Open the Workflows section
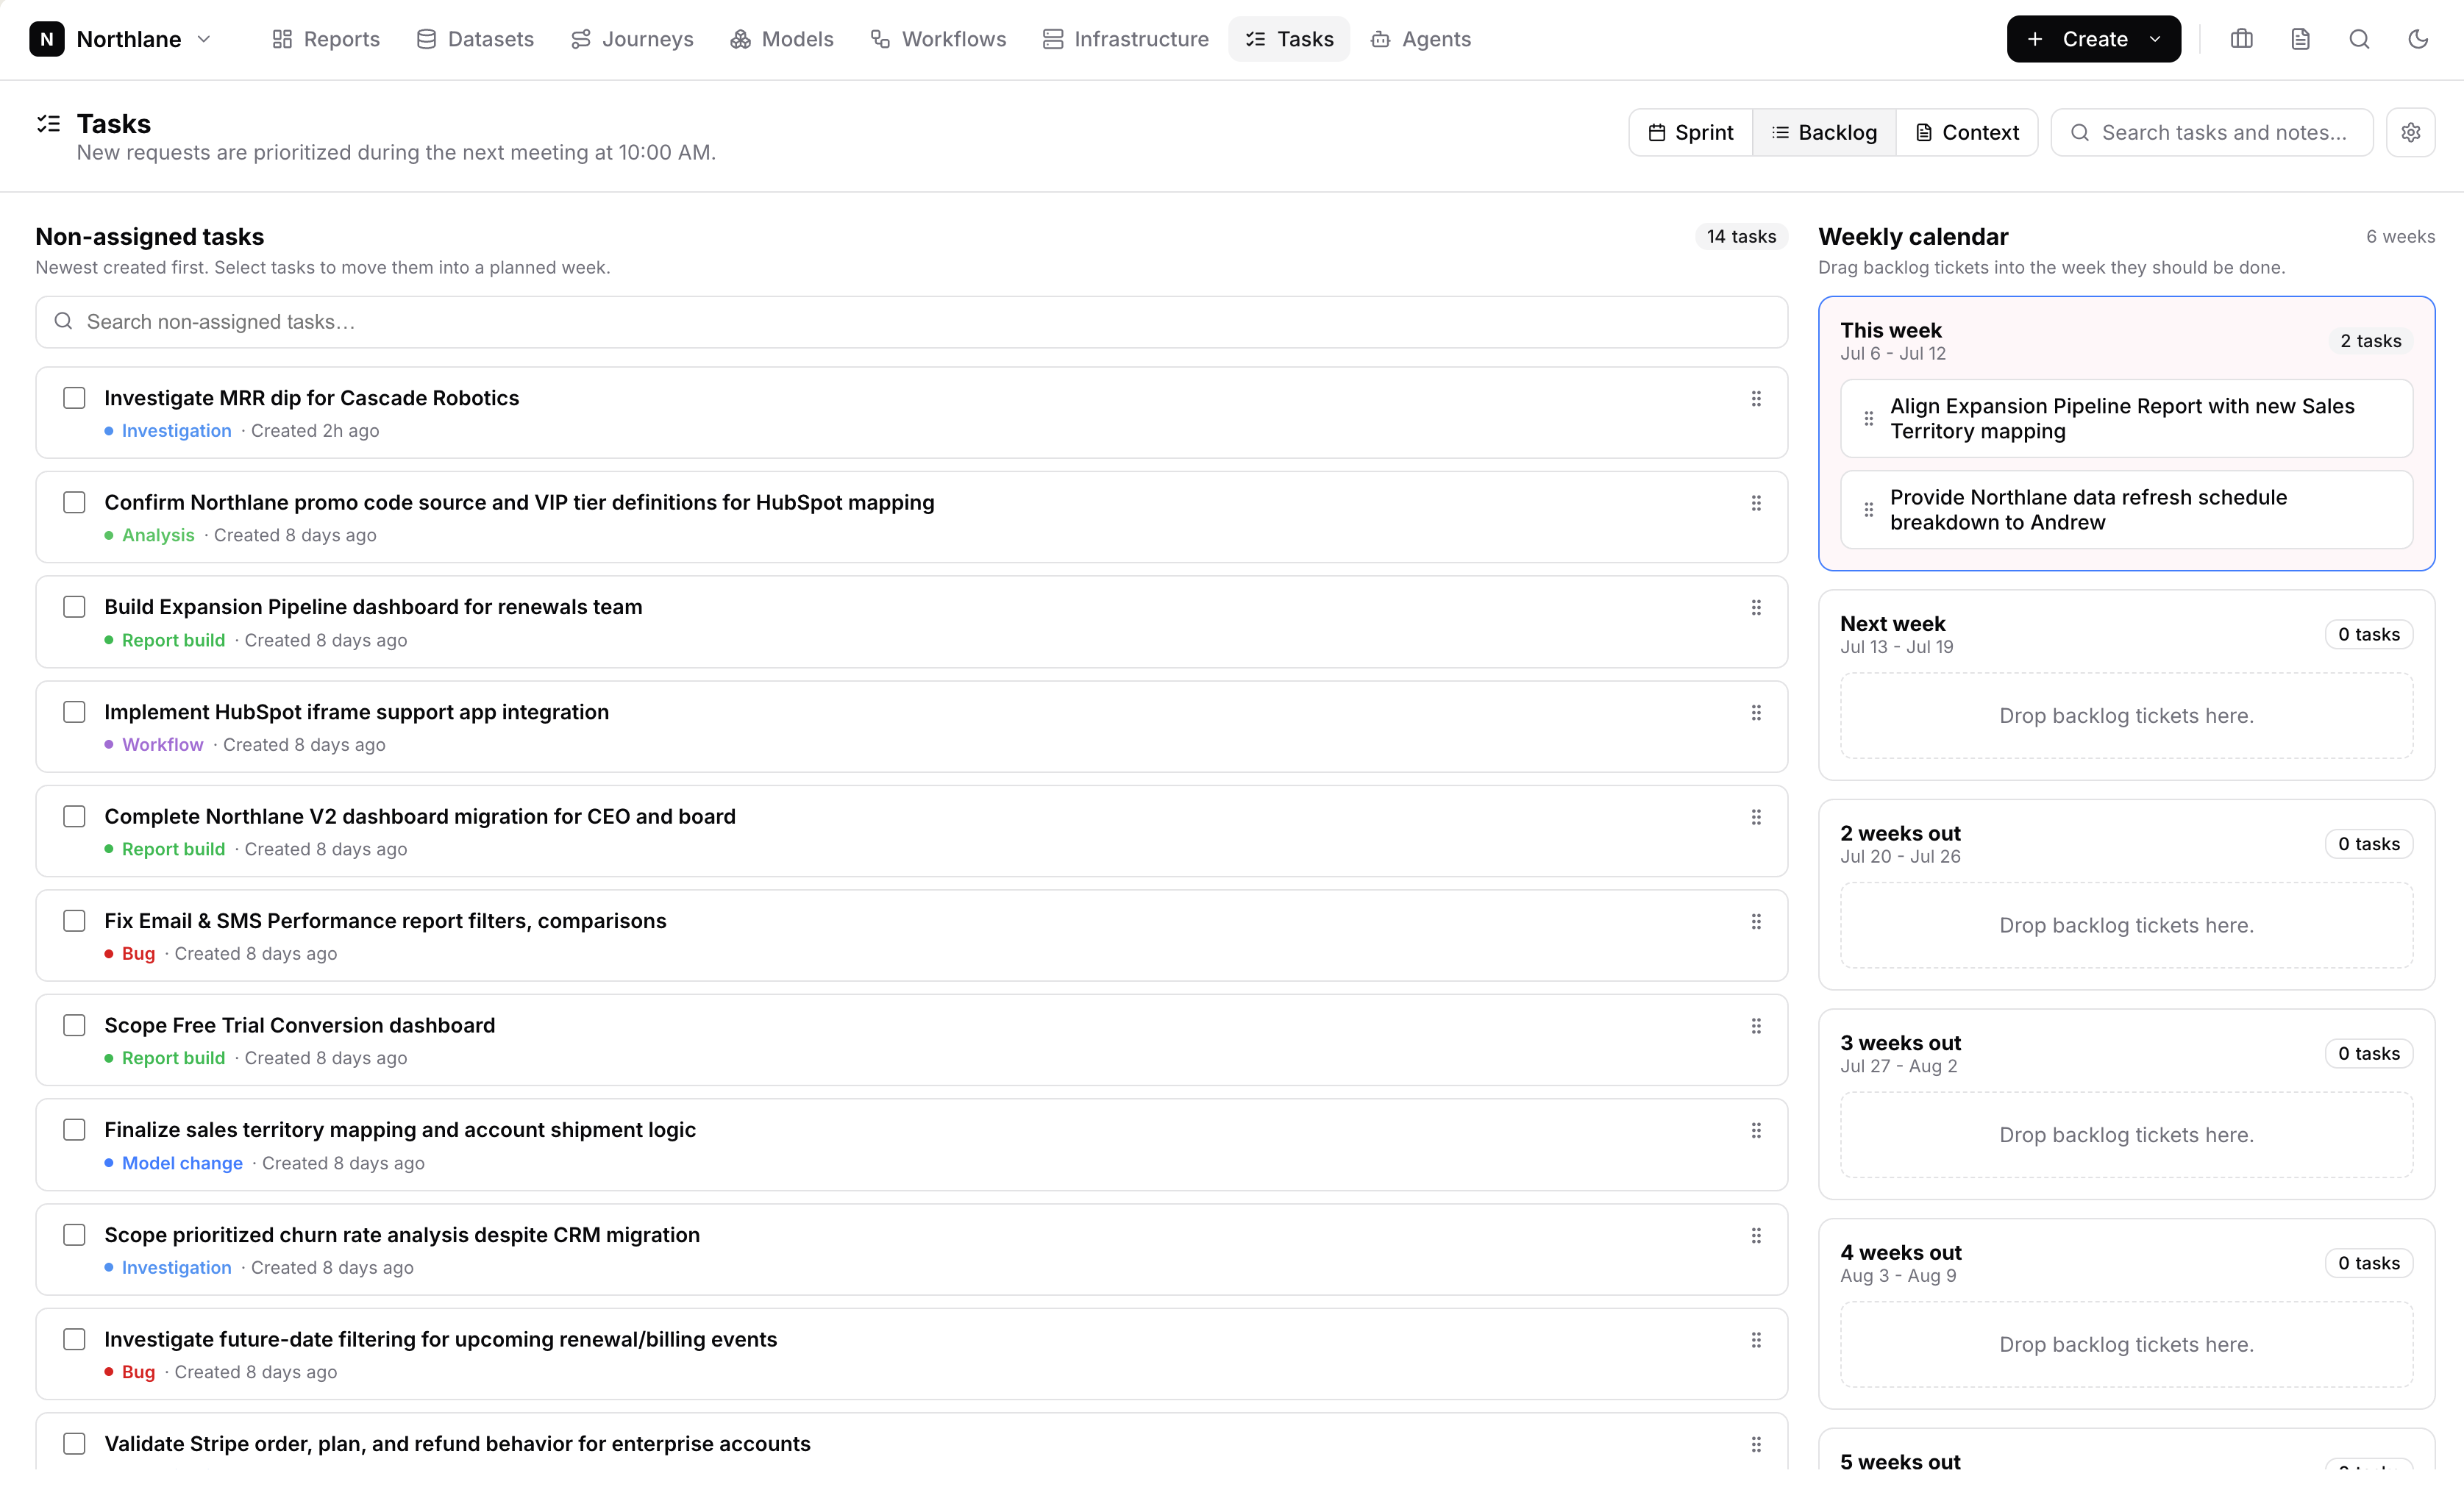The height and width of the screenshot is (1490, 2464). (938, 39)
